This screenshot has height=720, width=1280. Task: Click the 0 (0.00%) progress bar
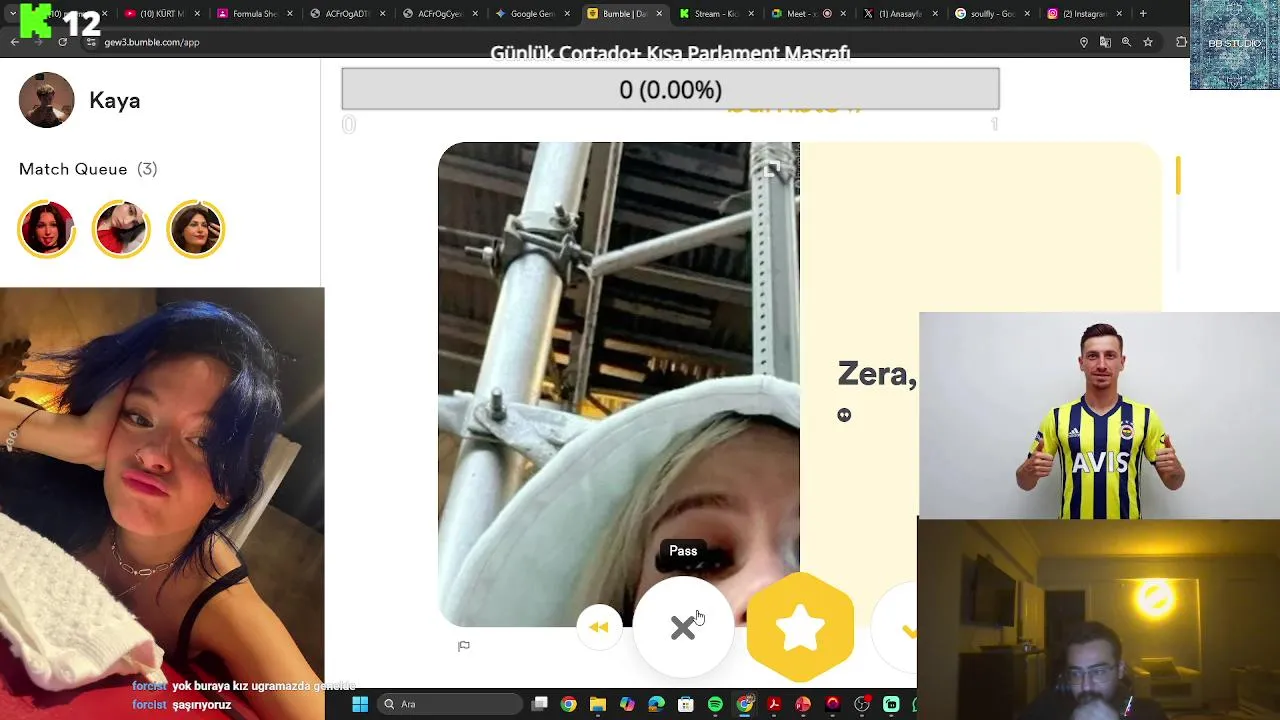tap(670, 90)
